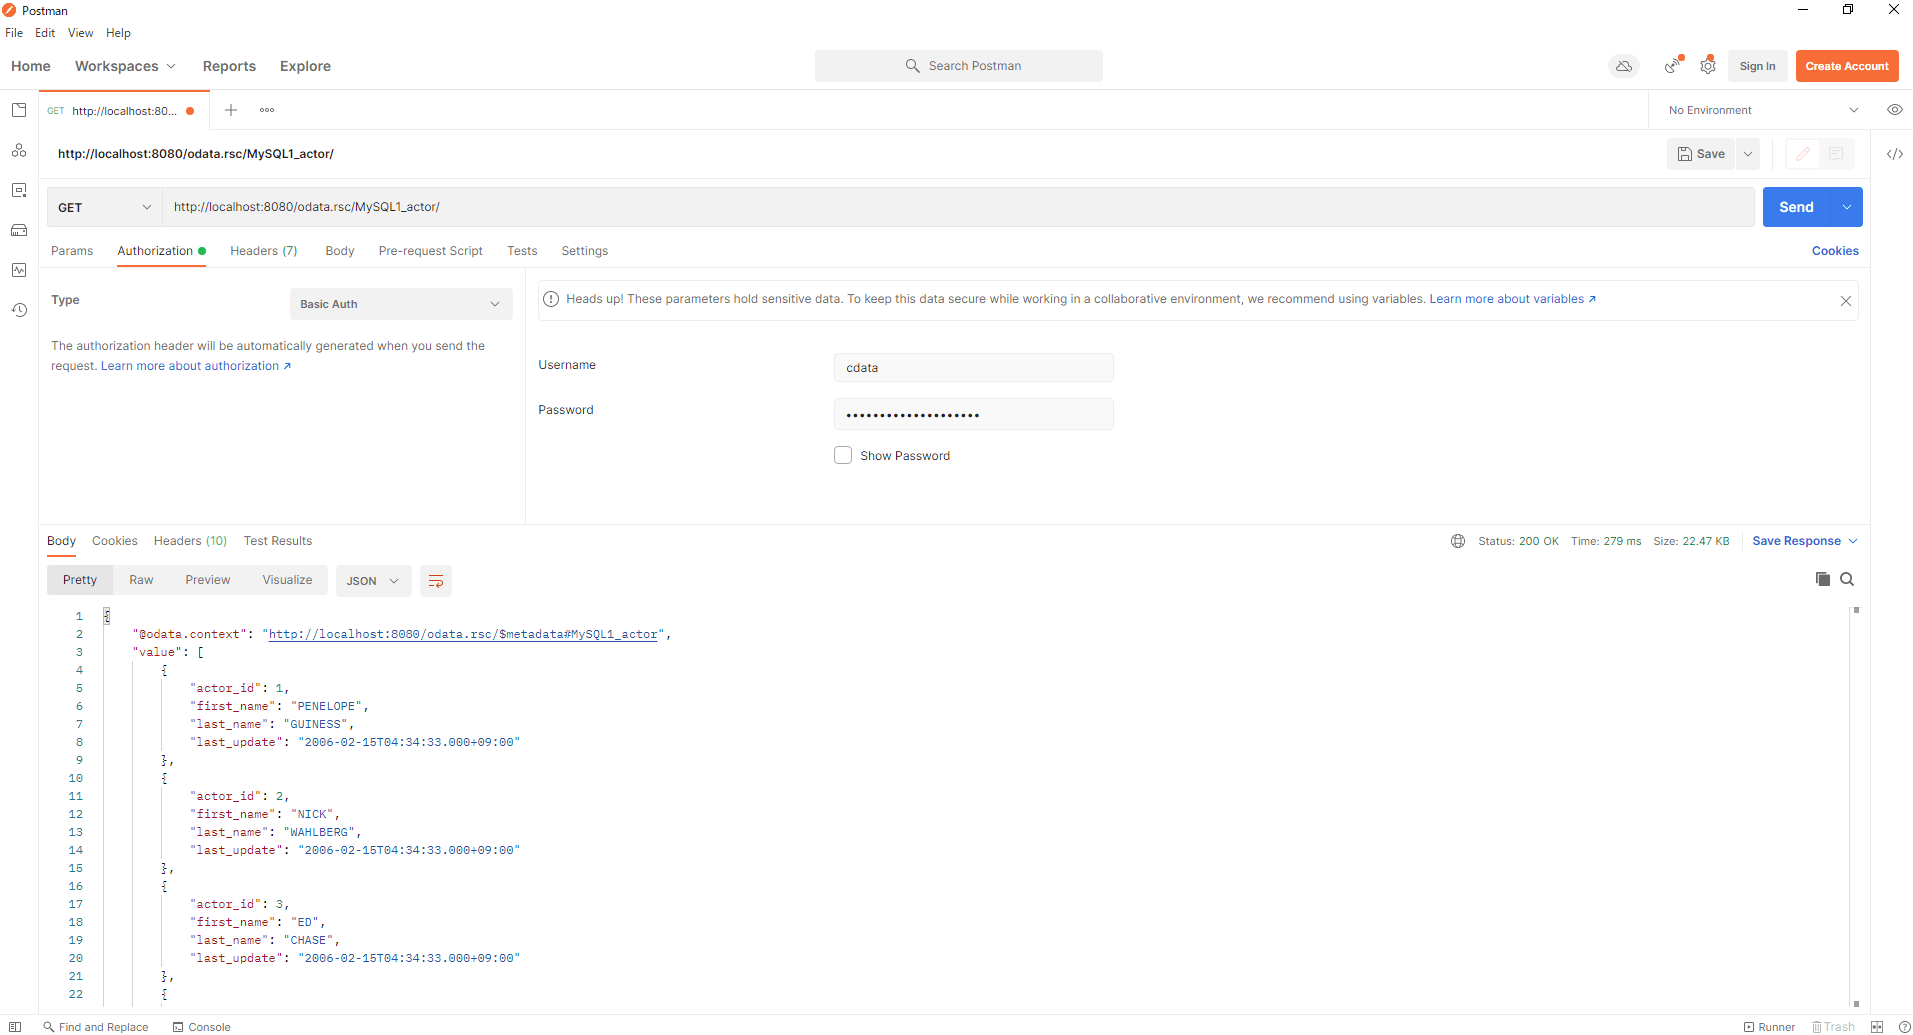Open the APIs sidebar icon
The image size is (1913, 1035).
19,150
